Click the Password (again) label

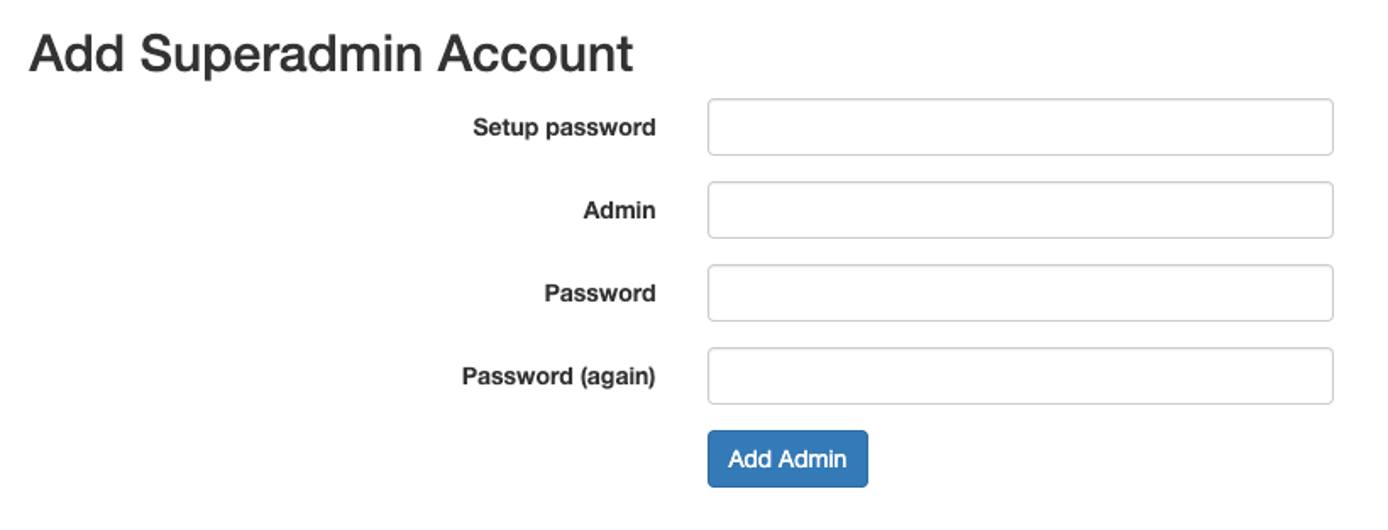558,376
